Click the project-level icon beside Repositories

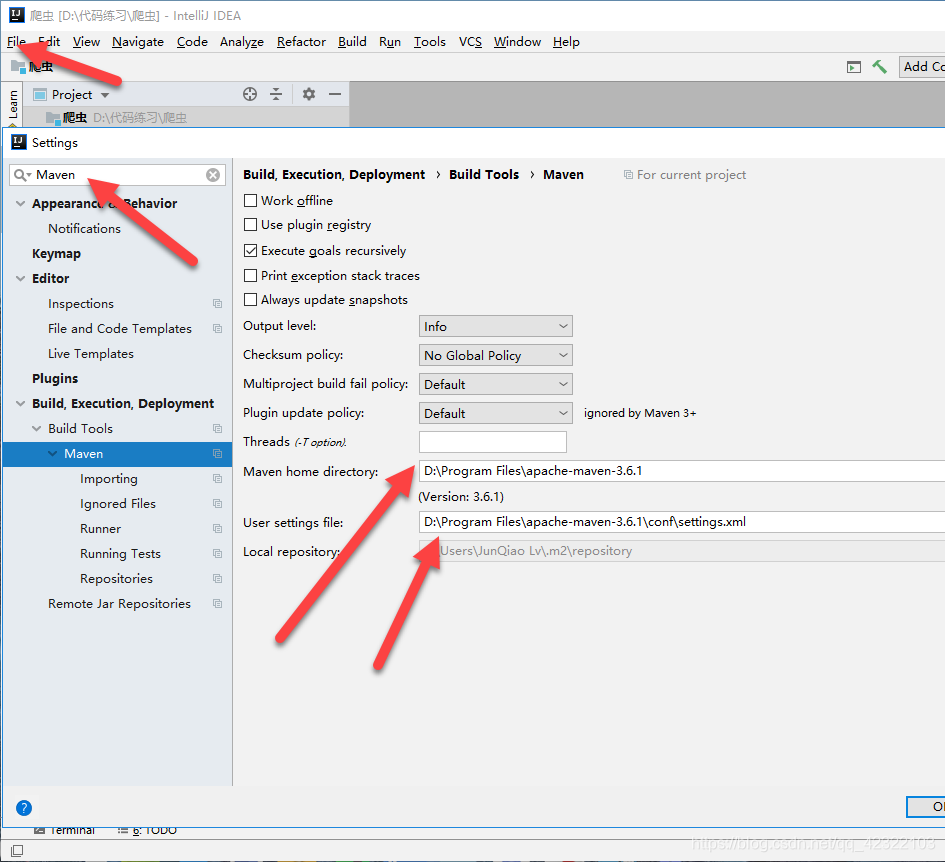pos(218,579)
